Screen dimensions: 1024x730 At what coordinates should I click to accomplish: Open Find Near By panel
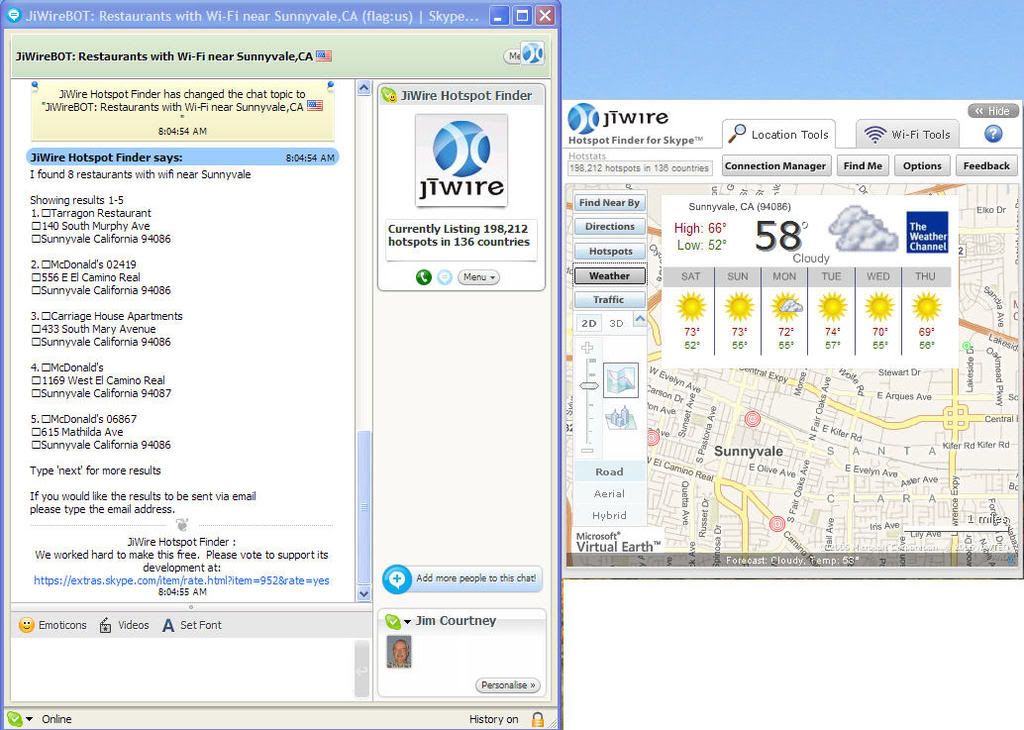coord(609,203)
